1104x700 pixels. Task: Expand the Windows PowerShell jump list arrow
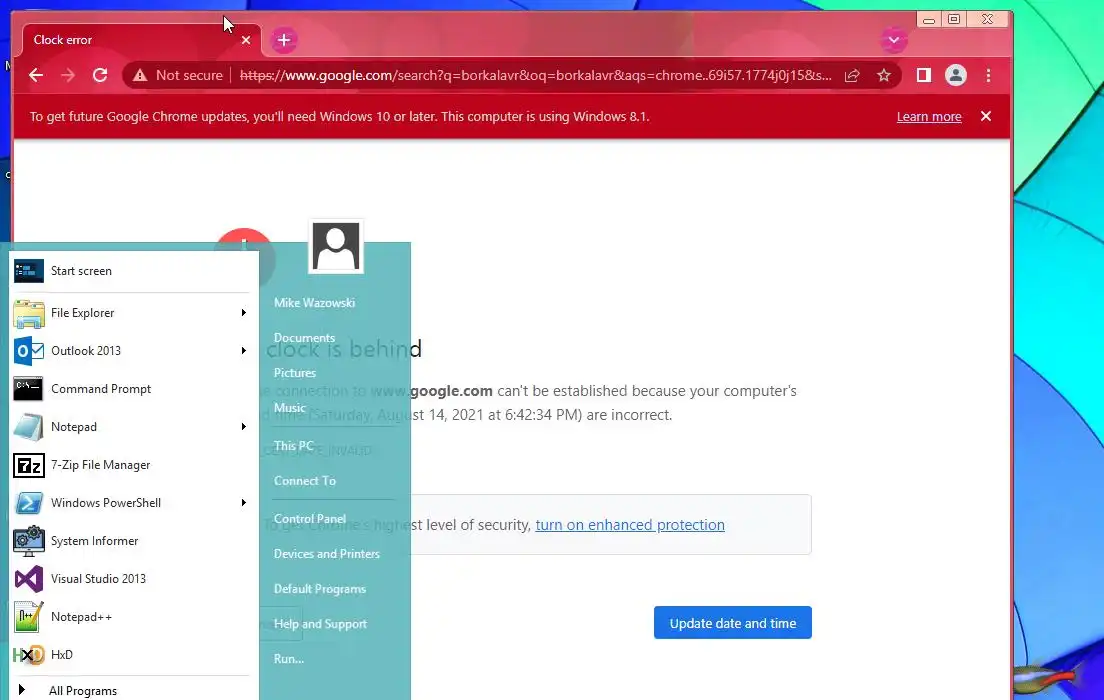(244, 503)
